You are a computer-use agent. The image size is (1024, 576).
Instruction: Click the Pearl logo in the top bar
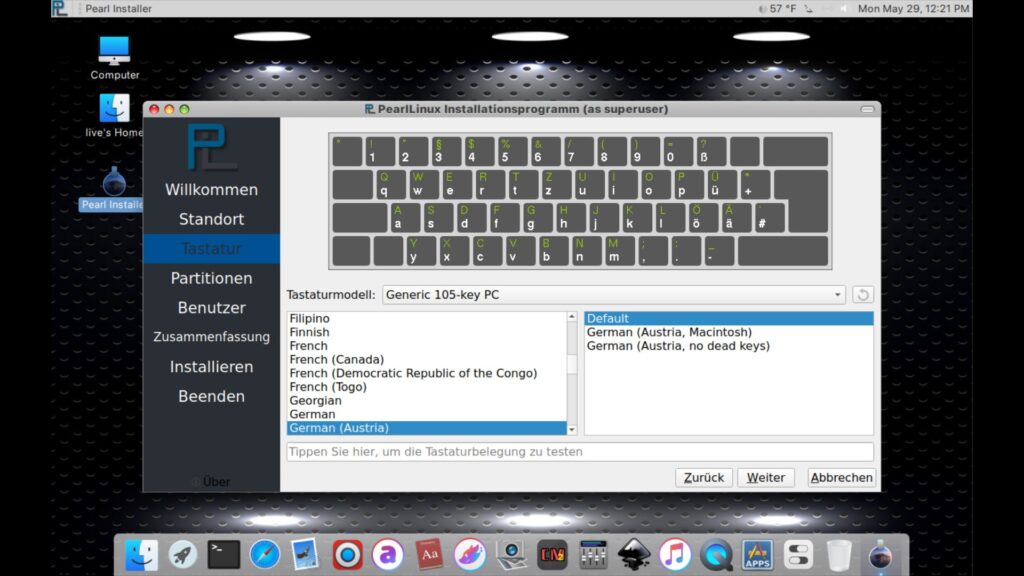tap(59, 8)
